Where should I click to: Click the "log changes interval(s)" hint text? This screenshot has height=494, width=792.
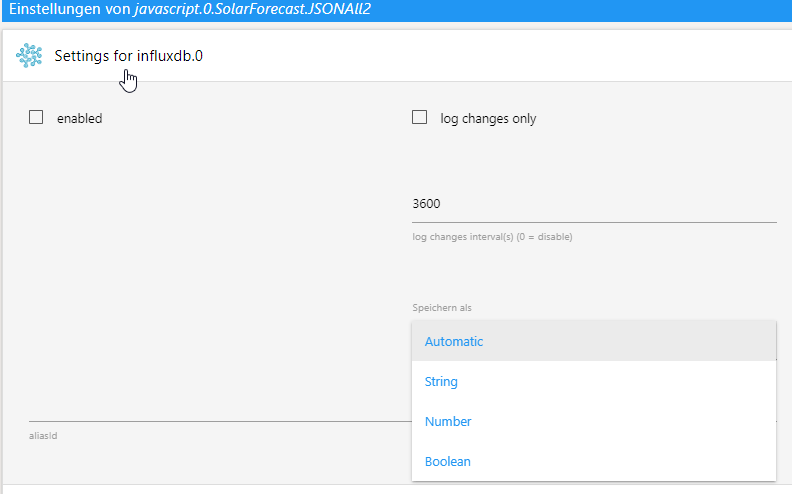click(492, 237)
